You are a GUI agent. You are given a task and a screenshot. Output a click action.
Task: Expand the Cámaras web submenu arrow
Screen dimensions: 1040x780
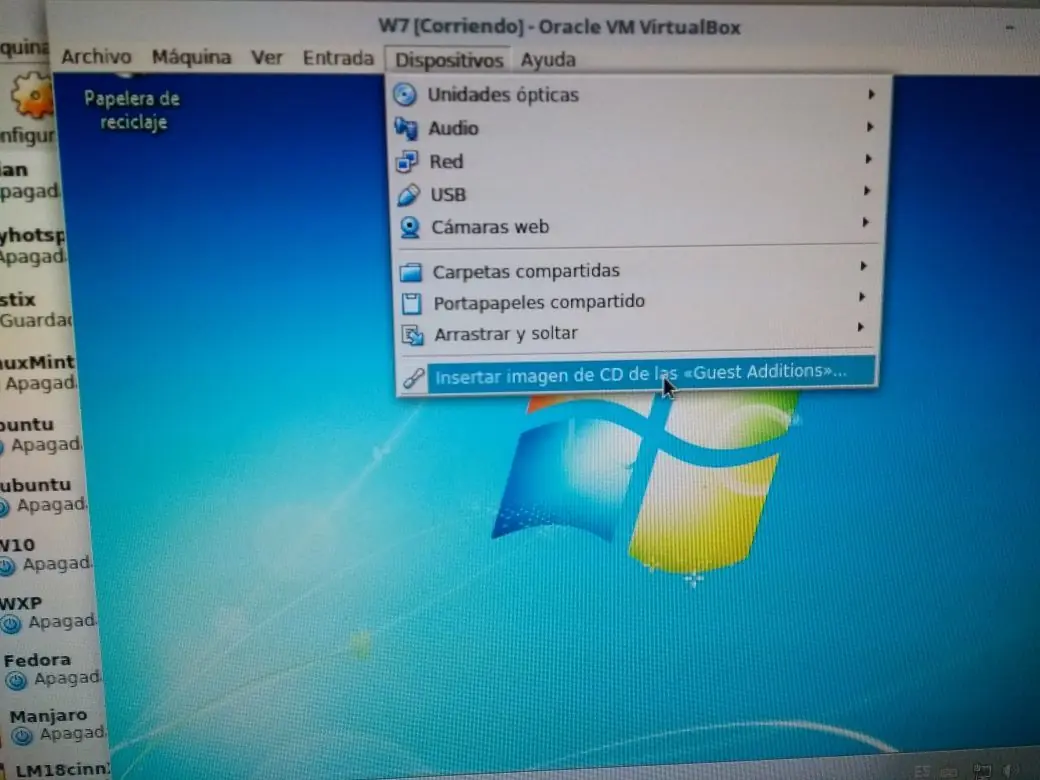[x=865, y=222]
